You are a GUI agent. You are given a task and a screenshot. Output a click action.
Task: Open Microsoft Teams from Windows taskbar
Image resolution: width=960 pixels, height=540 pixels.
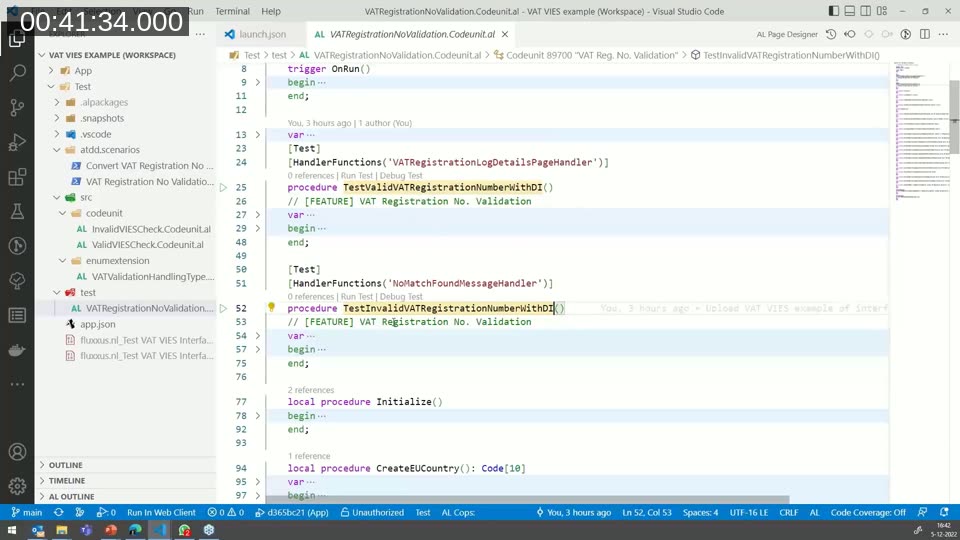click(x=86, y=530)
